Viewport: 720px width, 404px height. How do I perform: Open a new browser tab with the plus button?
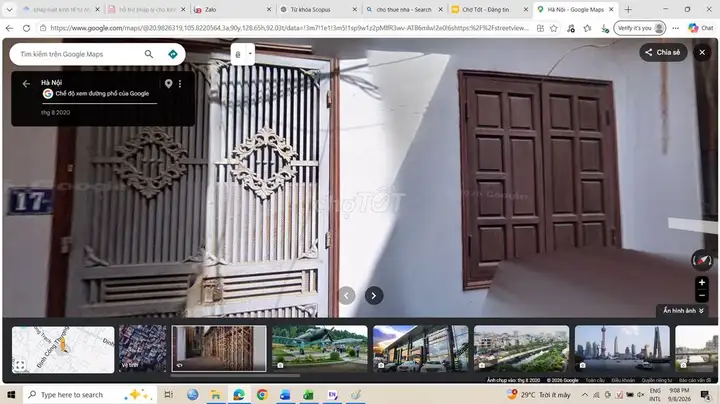pyautogui.click(x=628, y=9)
